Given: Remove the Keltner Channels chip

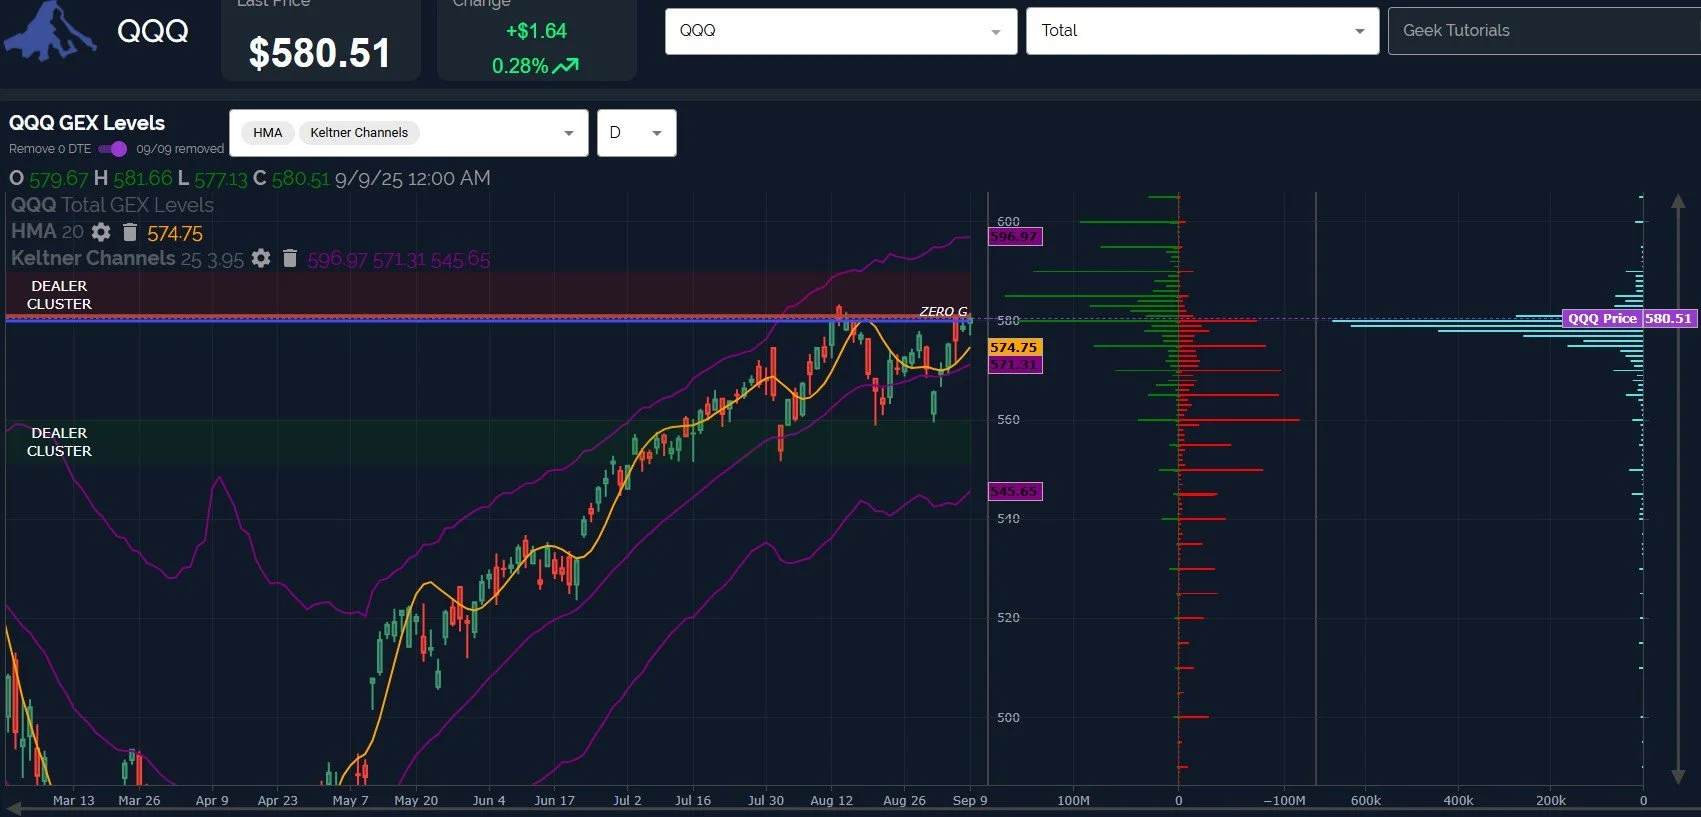Looking at the screenshot, I should pos(359,133).
